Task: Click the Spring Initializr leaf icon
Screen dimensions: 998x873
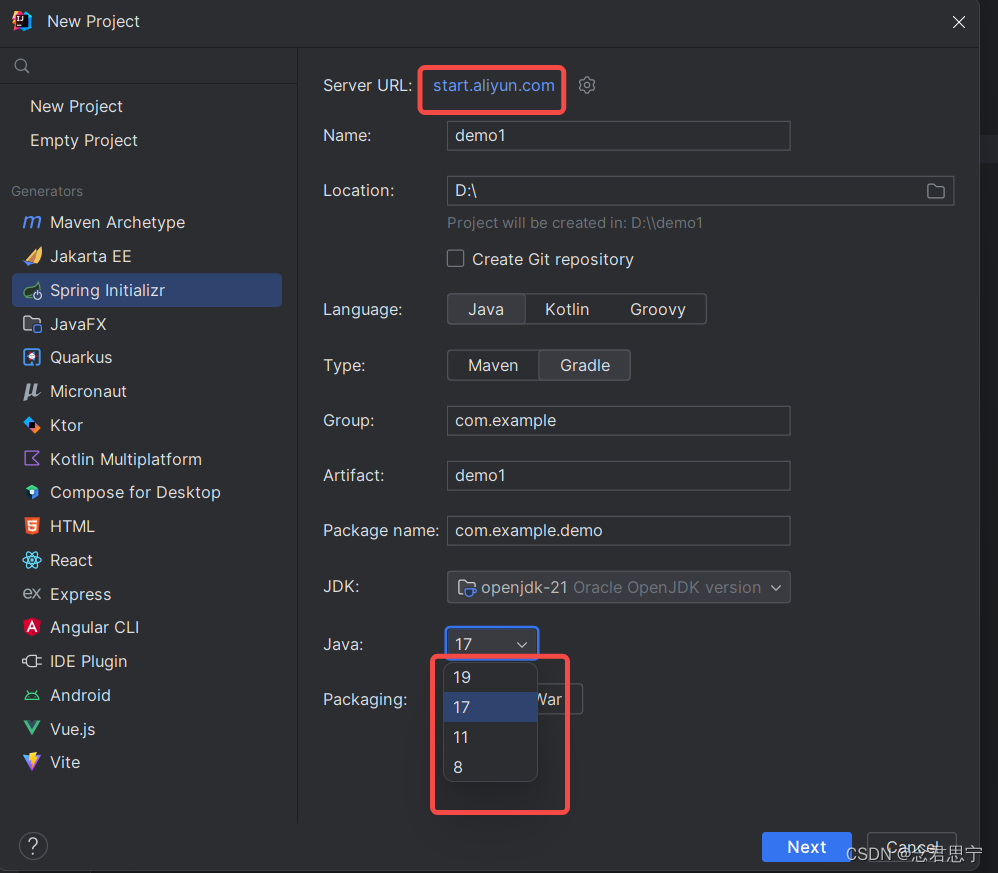Action: [x=32, y=291]
